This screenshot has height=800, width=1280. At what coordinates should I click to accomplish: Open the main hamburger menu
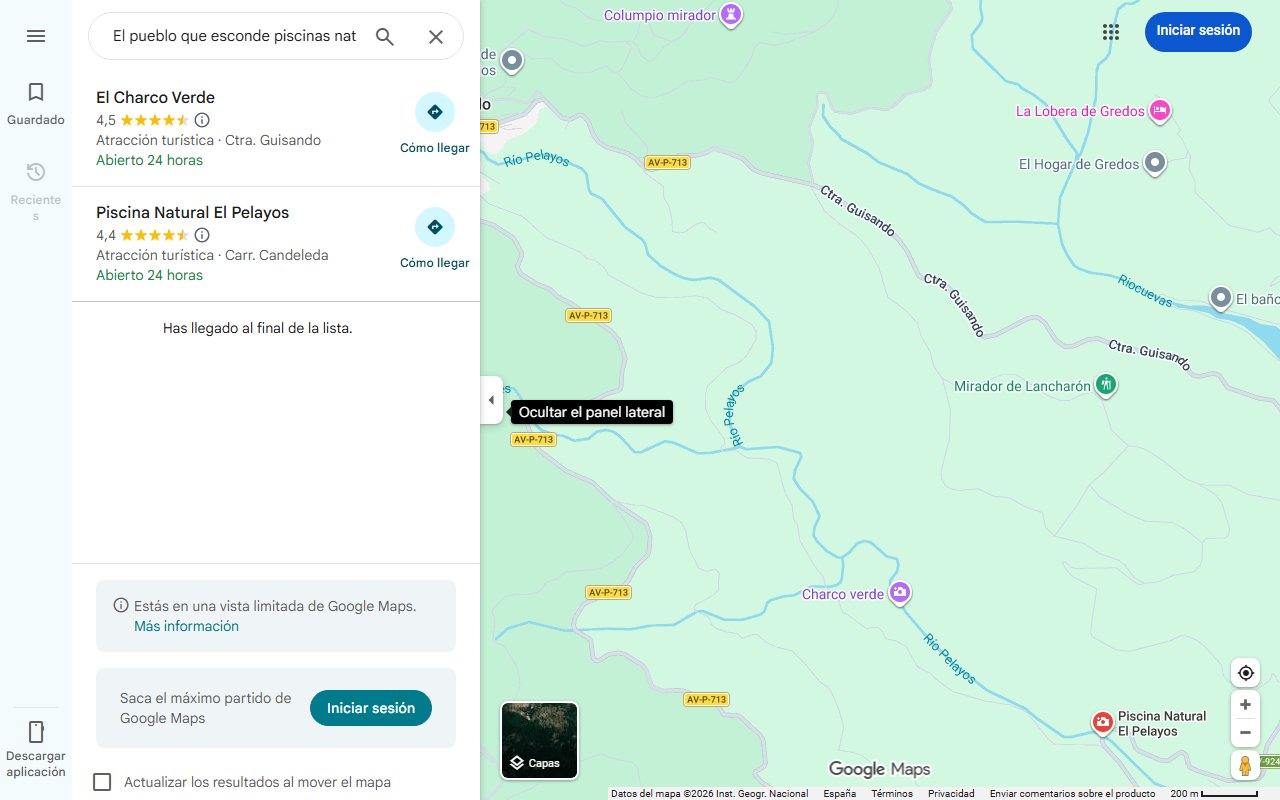tap(36, 36)
